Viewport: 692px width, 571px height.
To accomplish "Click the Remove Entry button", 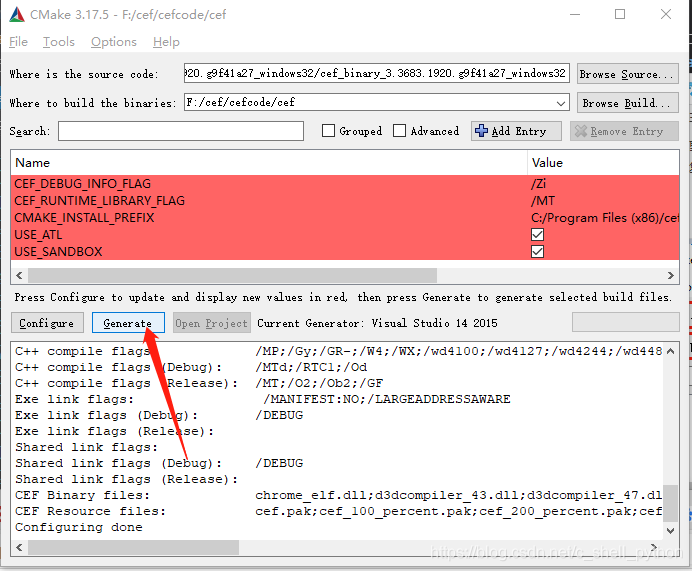I will point(624,131).
